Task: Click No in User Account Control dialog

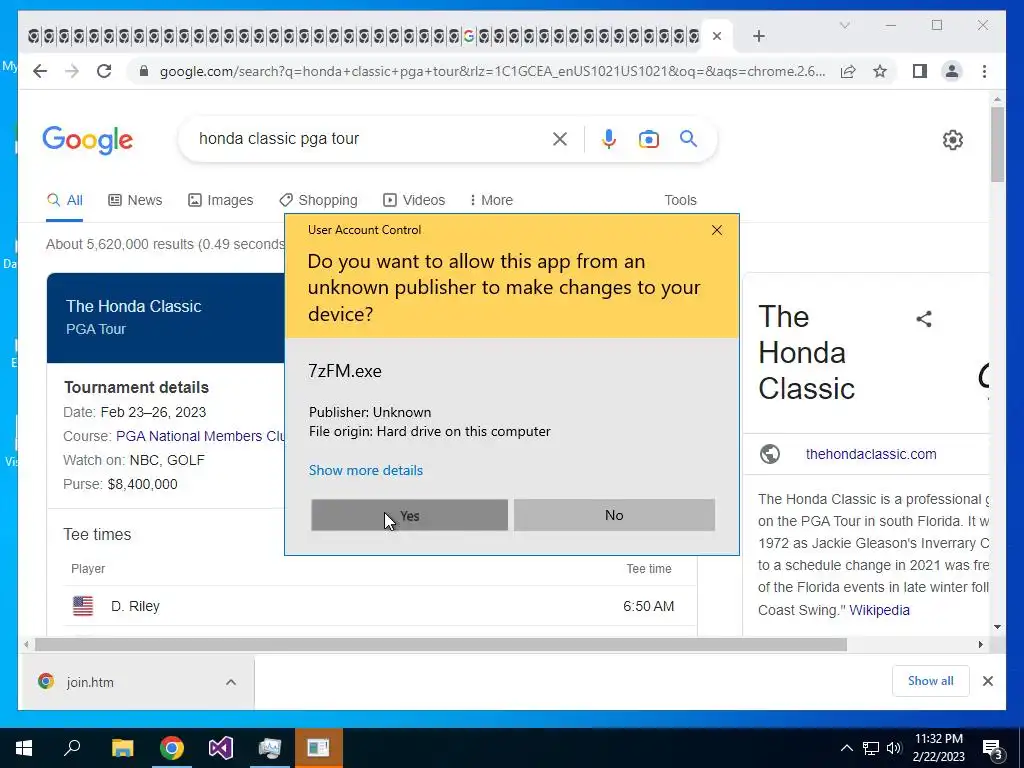Action: [614, 515]
